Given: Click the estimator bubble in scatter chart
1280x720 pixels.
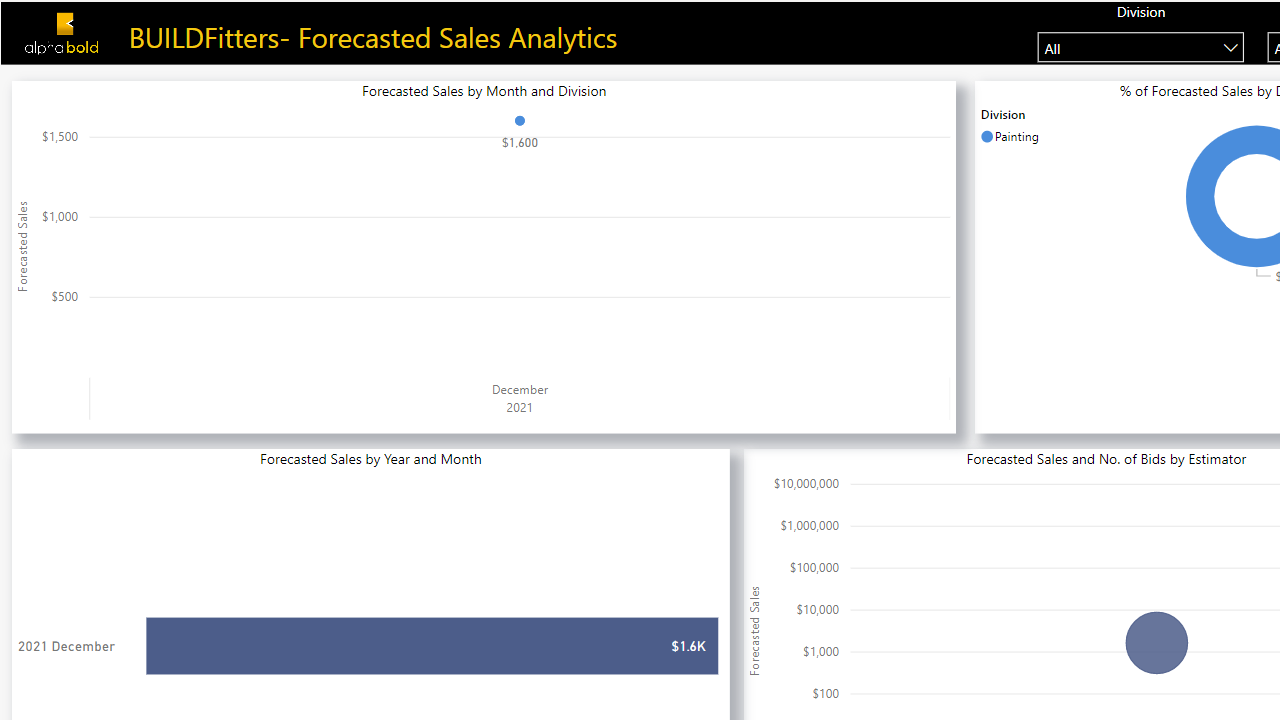Looking at the screenshot, I should pyautogui.click(x=1157, y=643).
